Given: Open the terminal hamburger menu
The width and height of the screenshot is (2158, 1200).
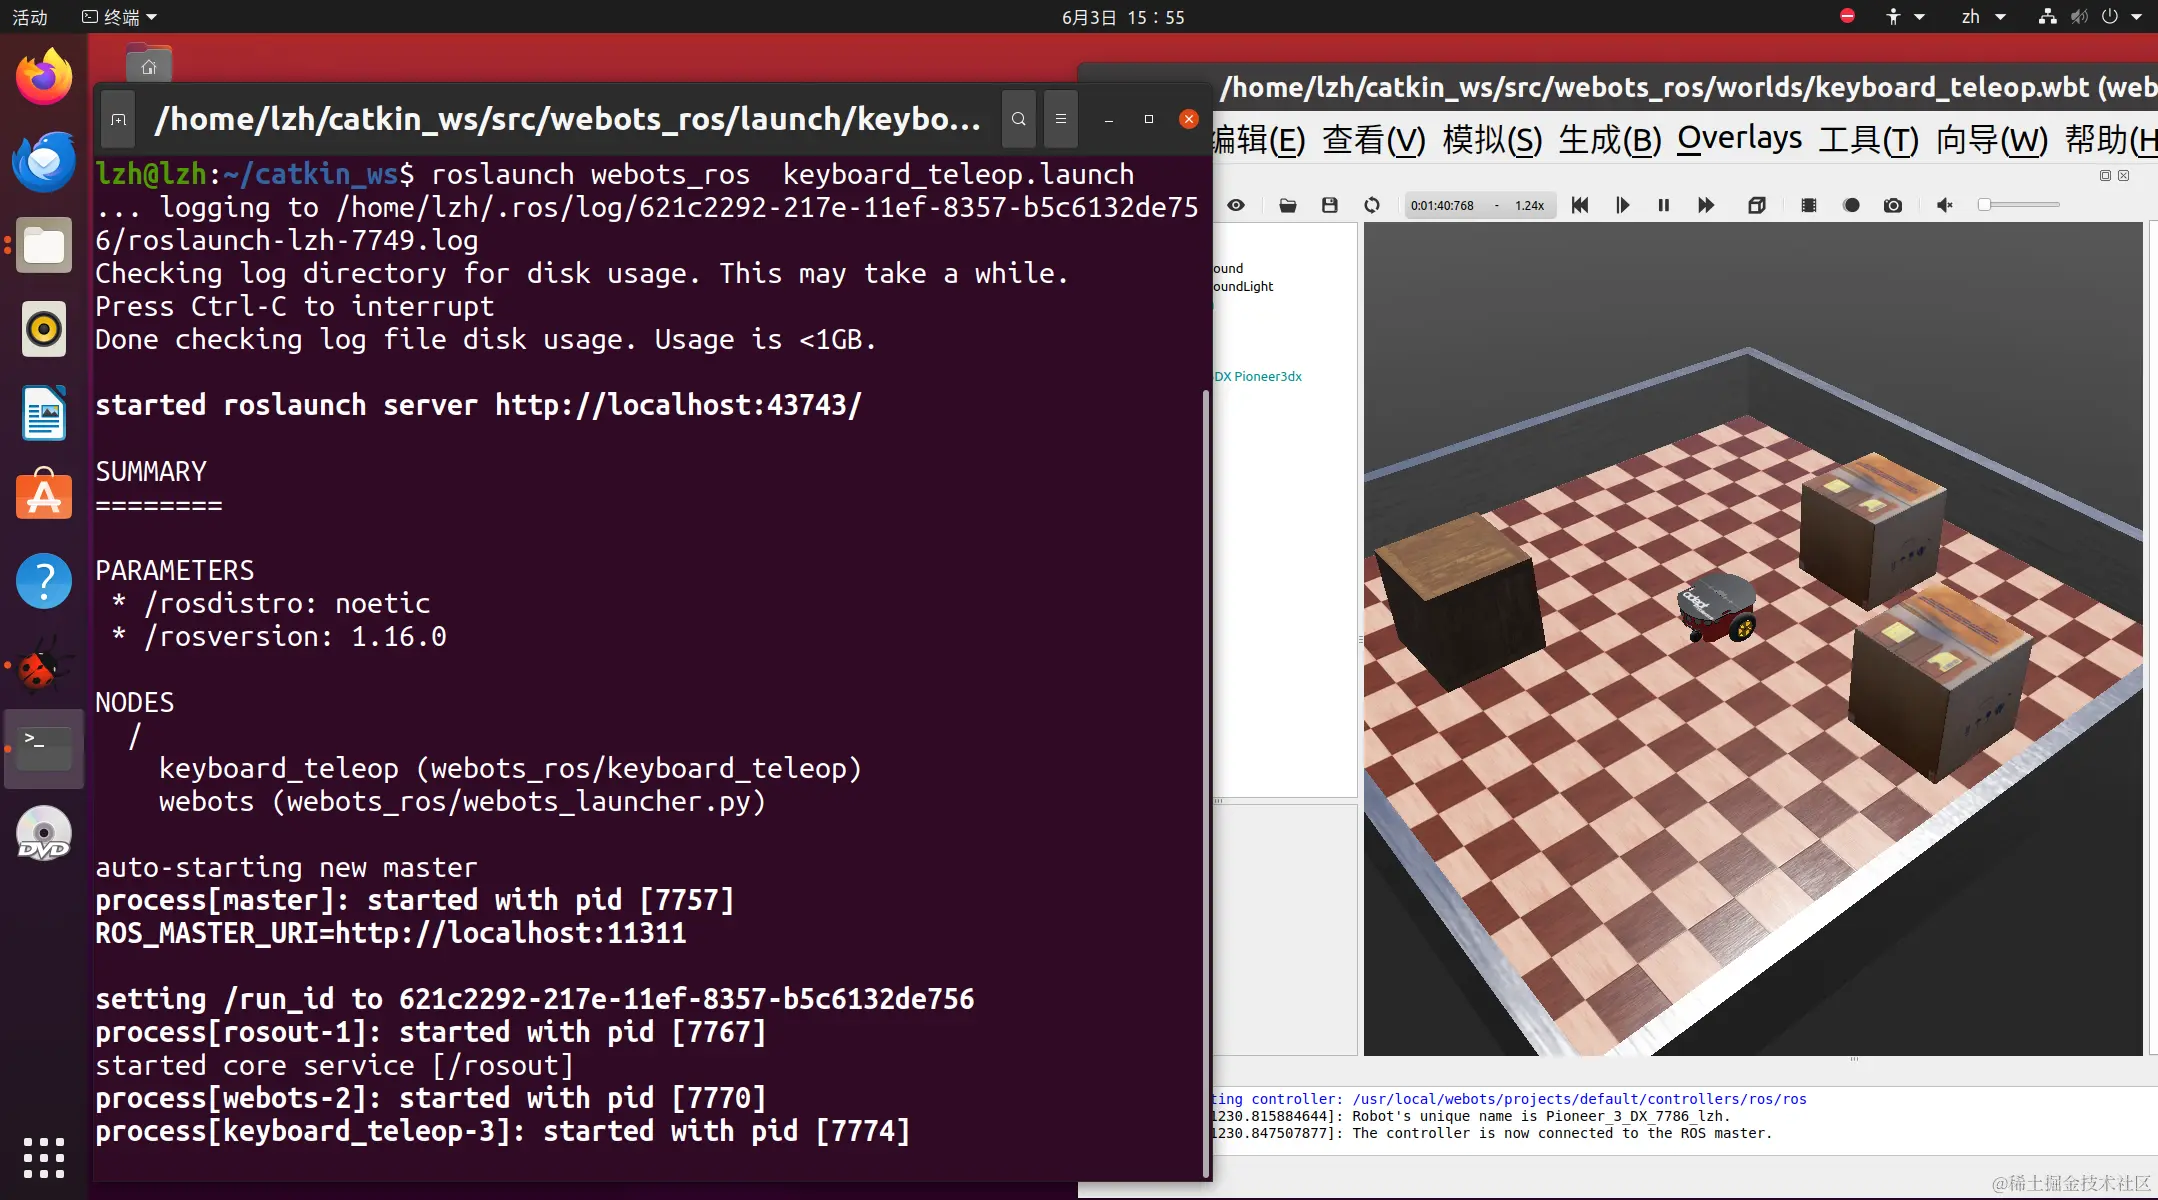Looking at the screenshot, I should [1061, 119].
